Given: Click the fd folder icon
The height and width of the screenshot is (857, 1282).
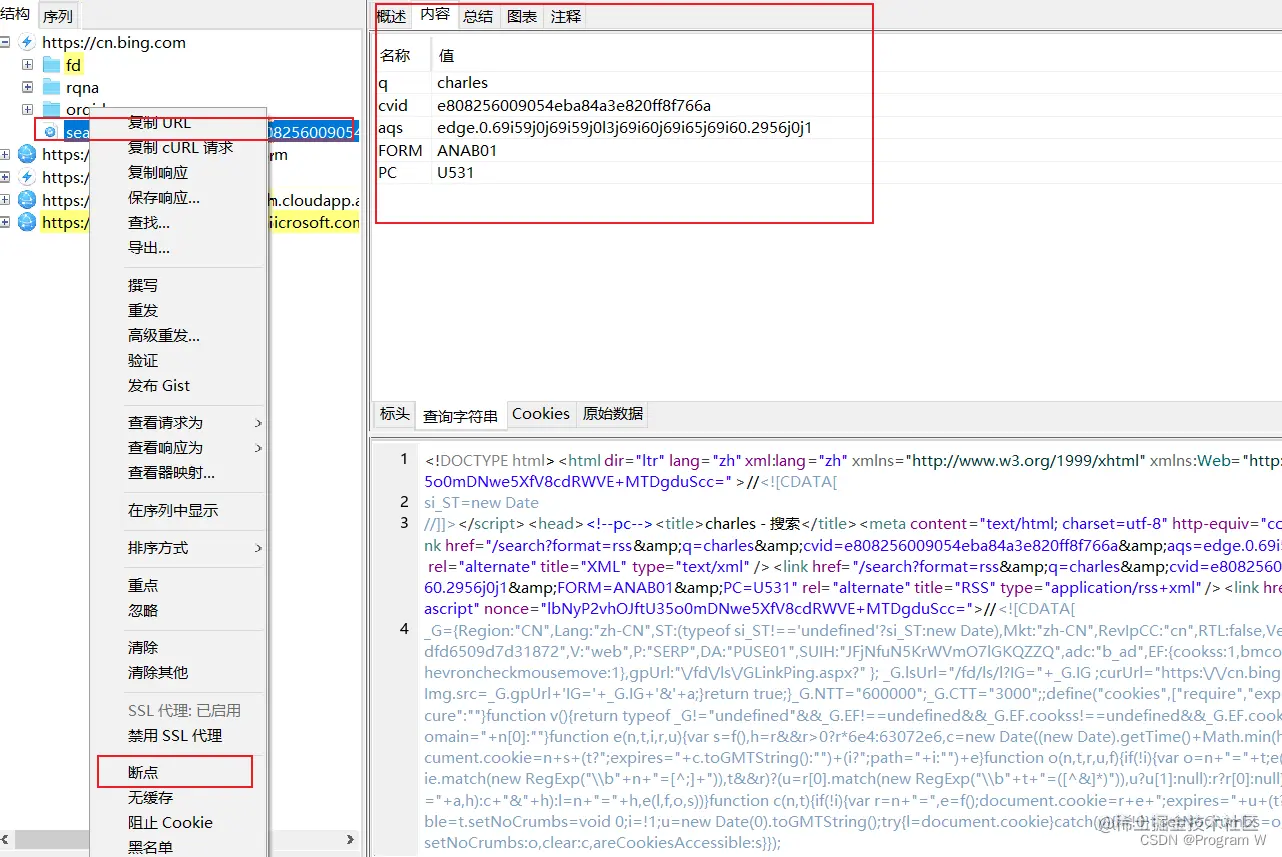Looking at the screenshot, I should (x=51, y=65).
